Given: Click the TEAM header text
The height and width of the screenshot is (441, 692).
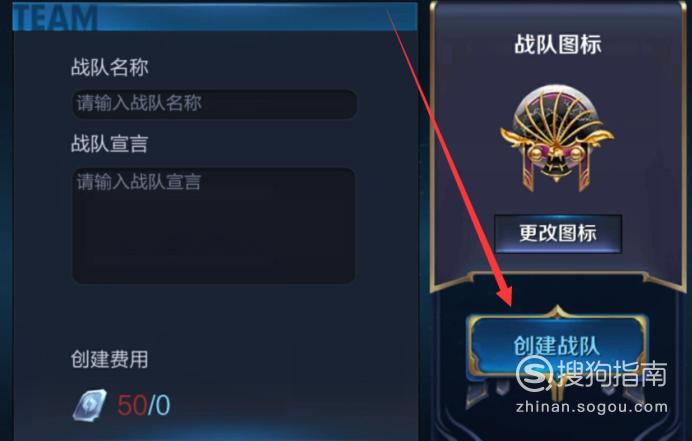Looking at the screenshot, I should click(x=55, y=17).
